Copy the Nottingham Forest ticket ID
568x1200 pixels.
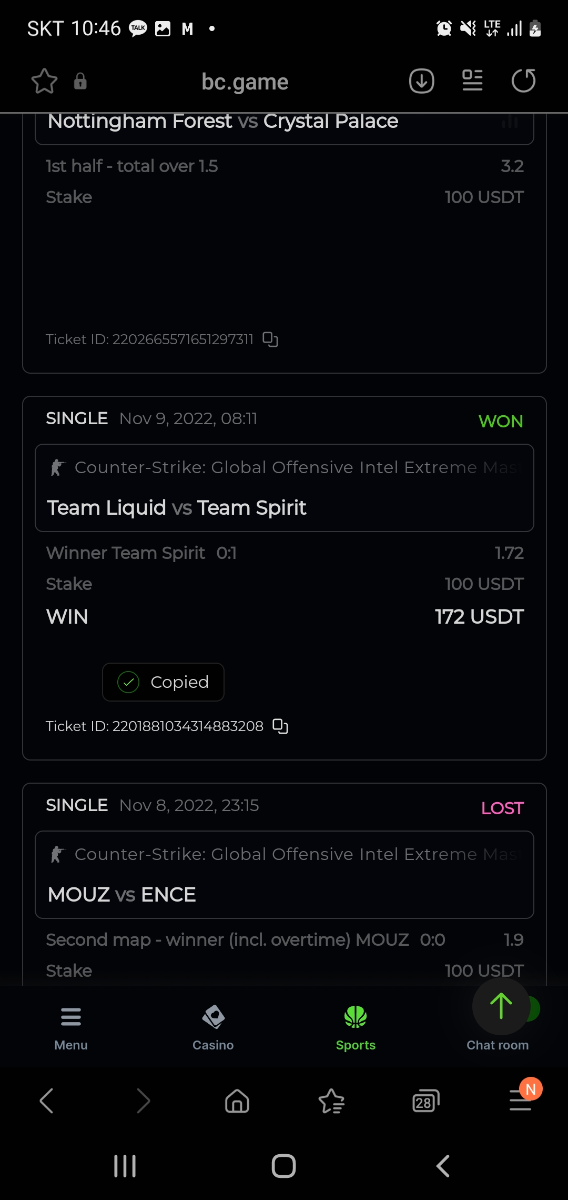pyautogui.click(x=270, y=339)
